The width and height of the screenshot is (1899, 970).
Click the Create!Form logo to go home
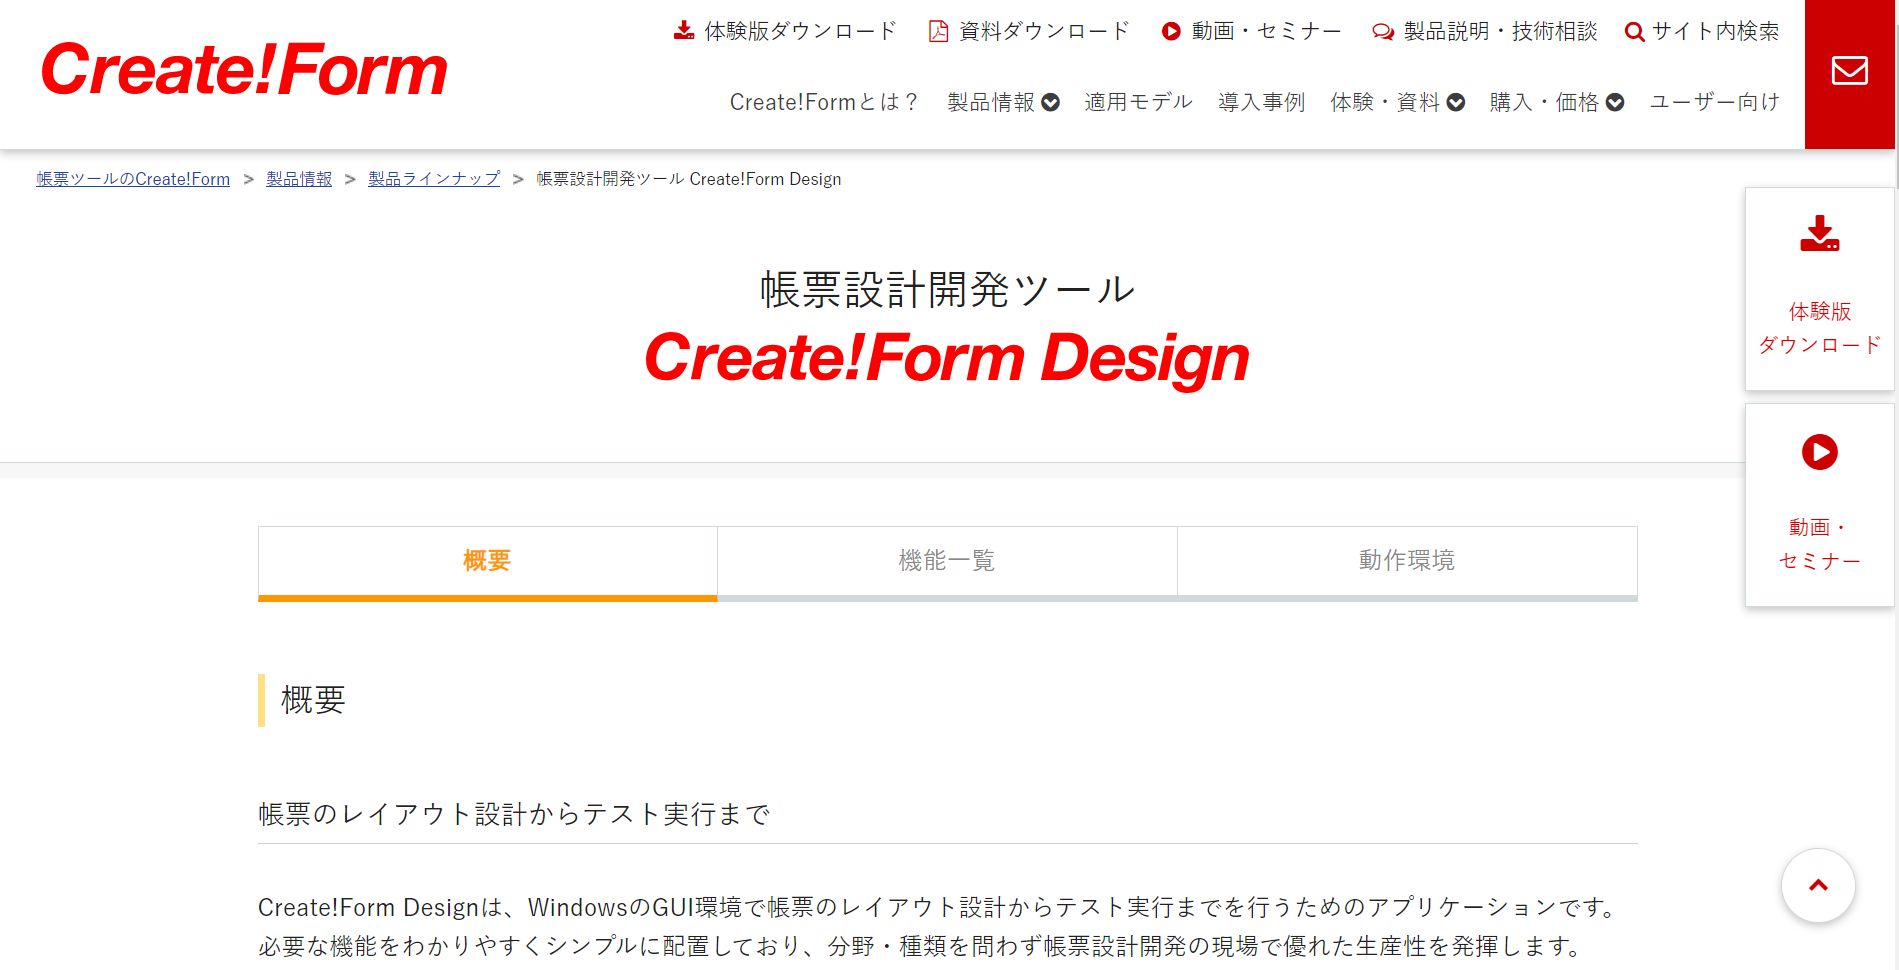click(x=243, y=71)
